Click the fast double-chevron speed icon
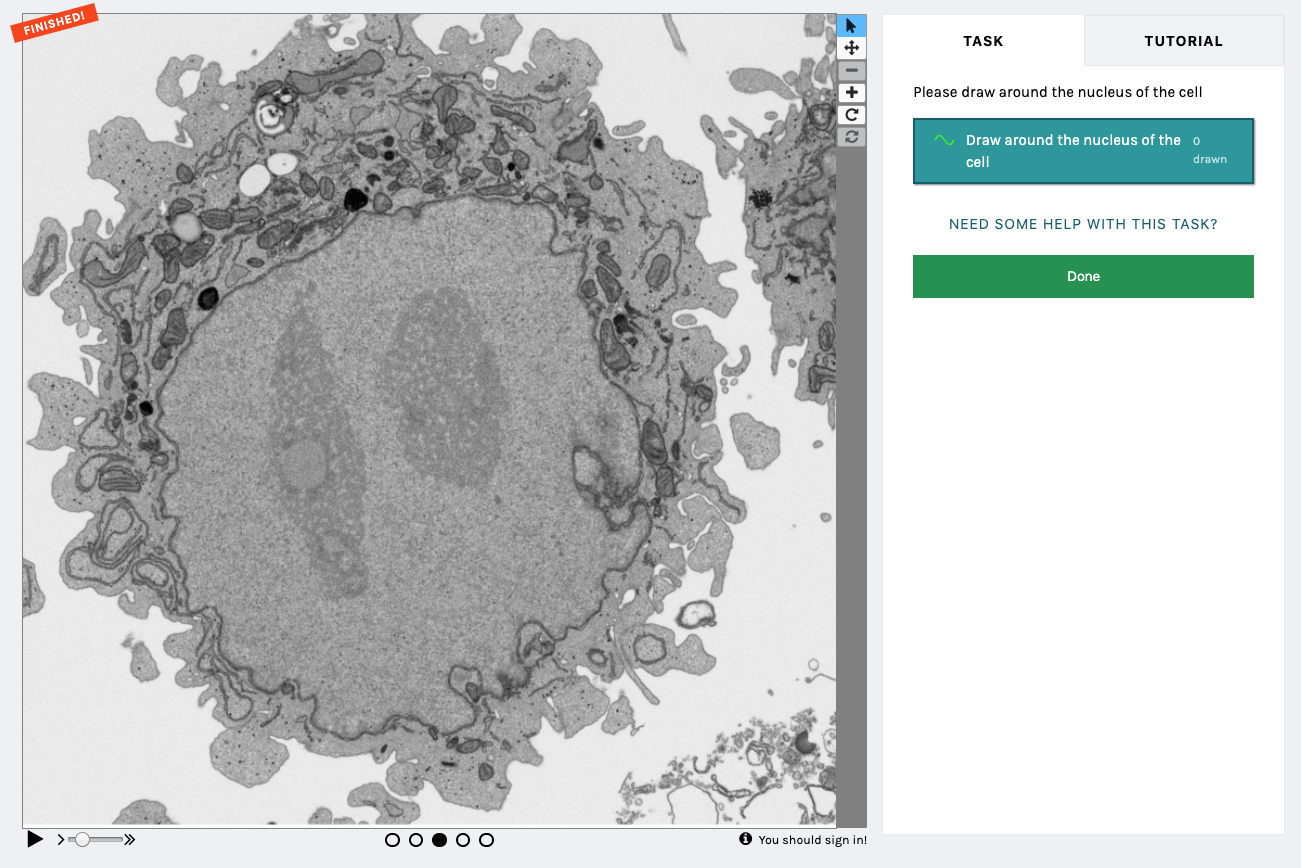This screenshot has height=868, width=1301. (129, 839)
